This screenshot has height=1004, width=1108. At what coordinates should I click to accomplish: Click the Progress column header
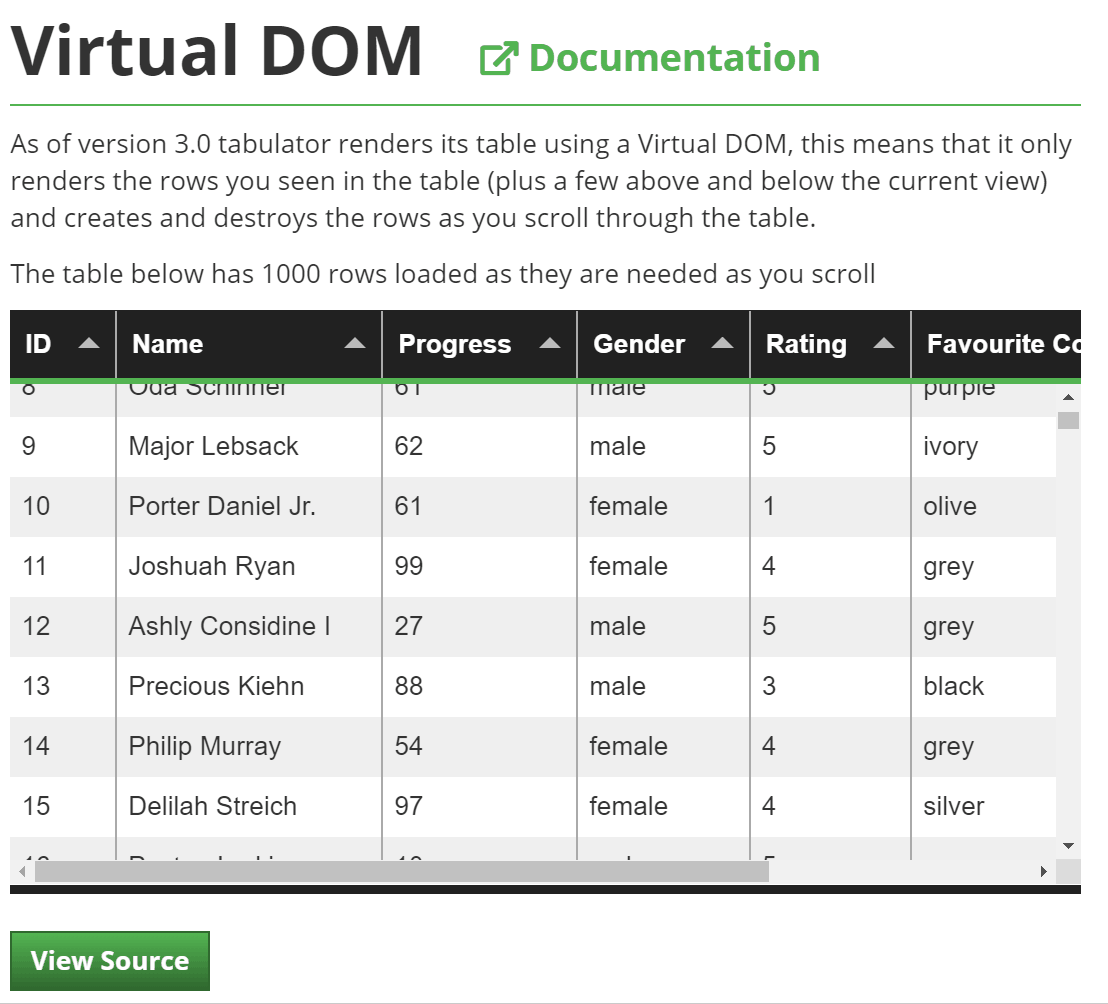point(480,344)
